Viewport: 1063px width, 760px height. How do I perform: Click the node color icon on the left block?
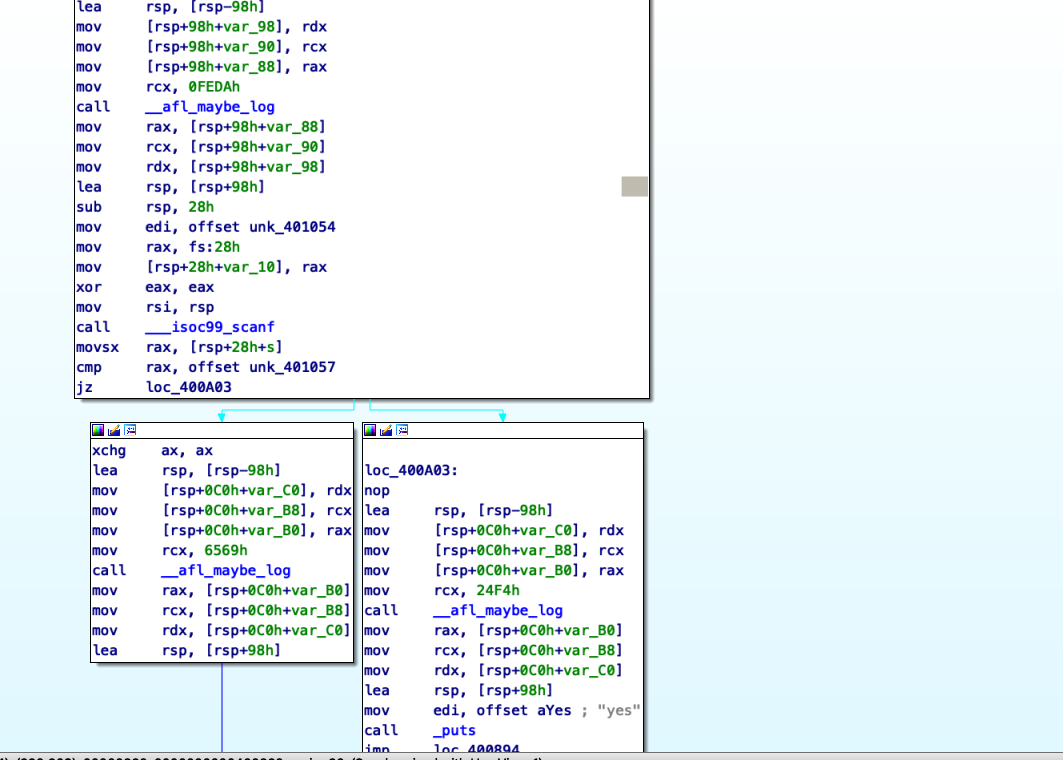click(x=98, y=430)
